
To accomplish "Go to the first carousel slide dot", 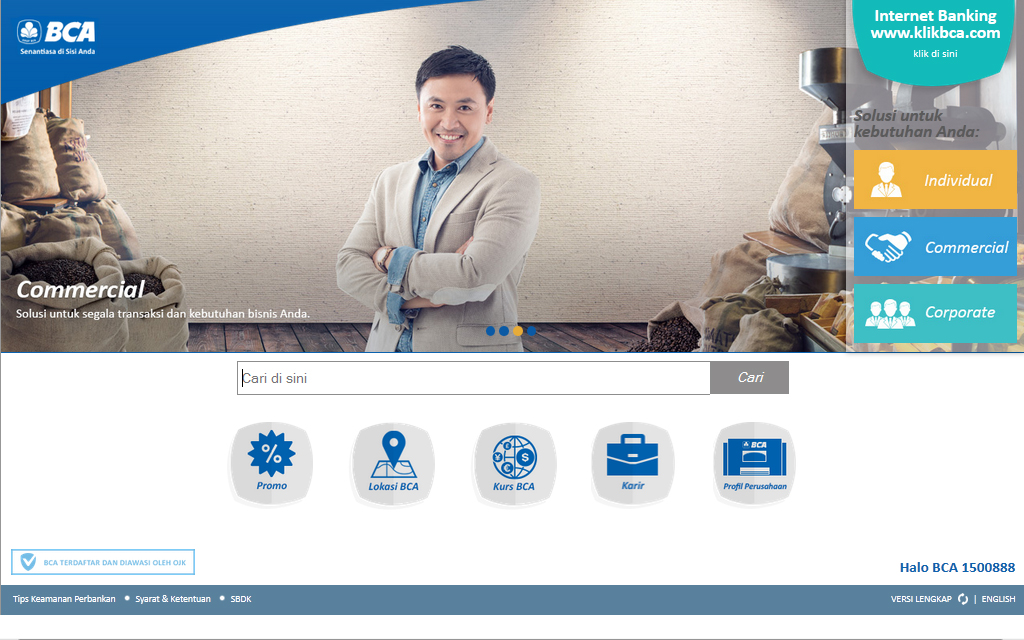I will point(490,331).
